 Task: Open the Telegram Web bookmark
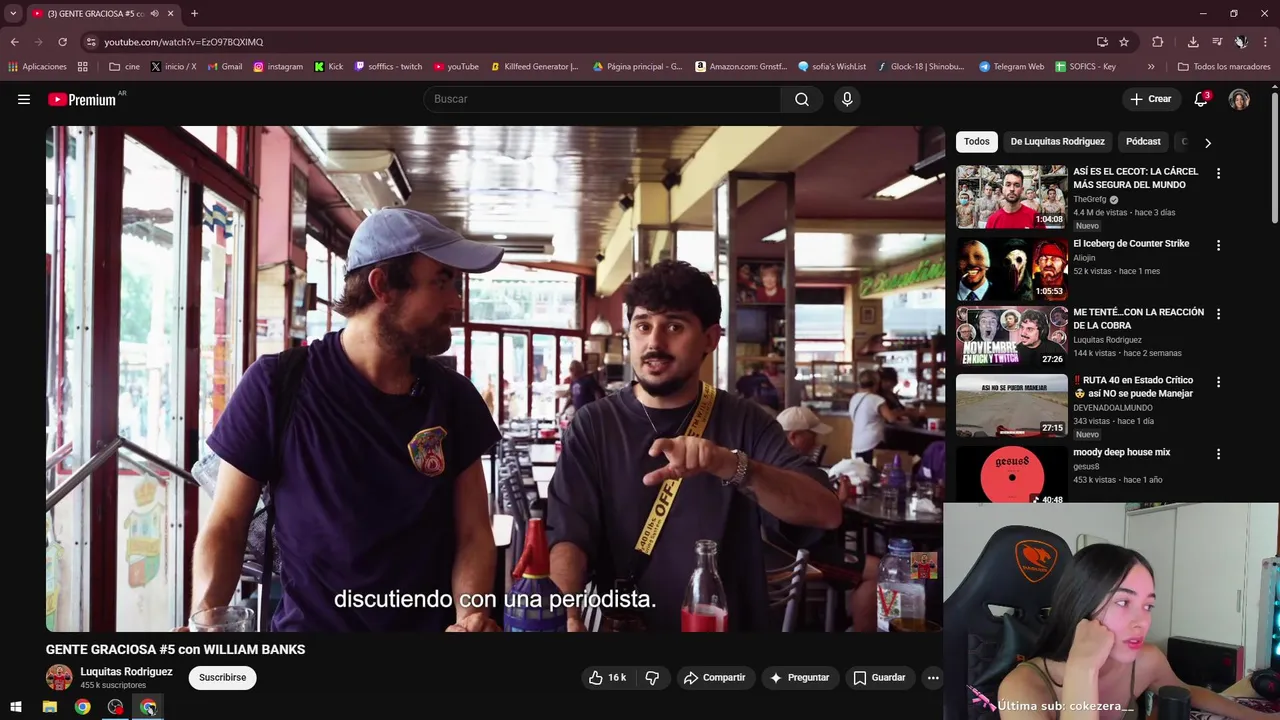point(1011,67)
